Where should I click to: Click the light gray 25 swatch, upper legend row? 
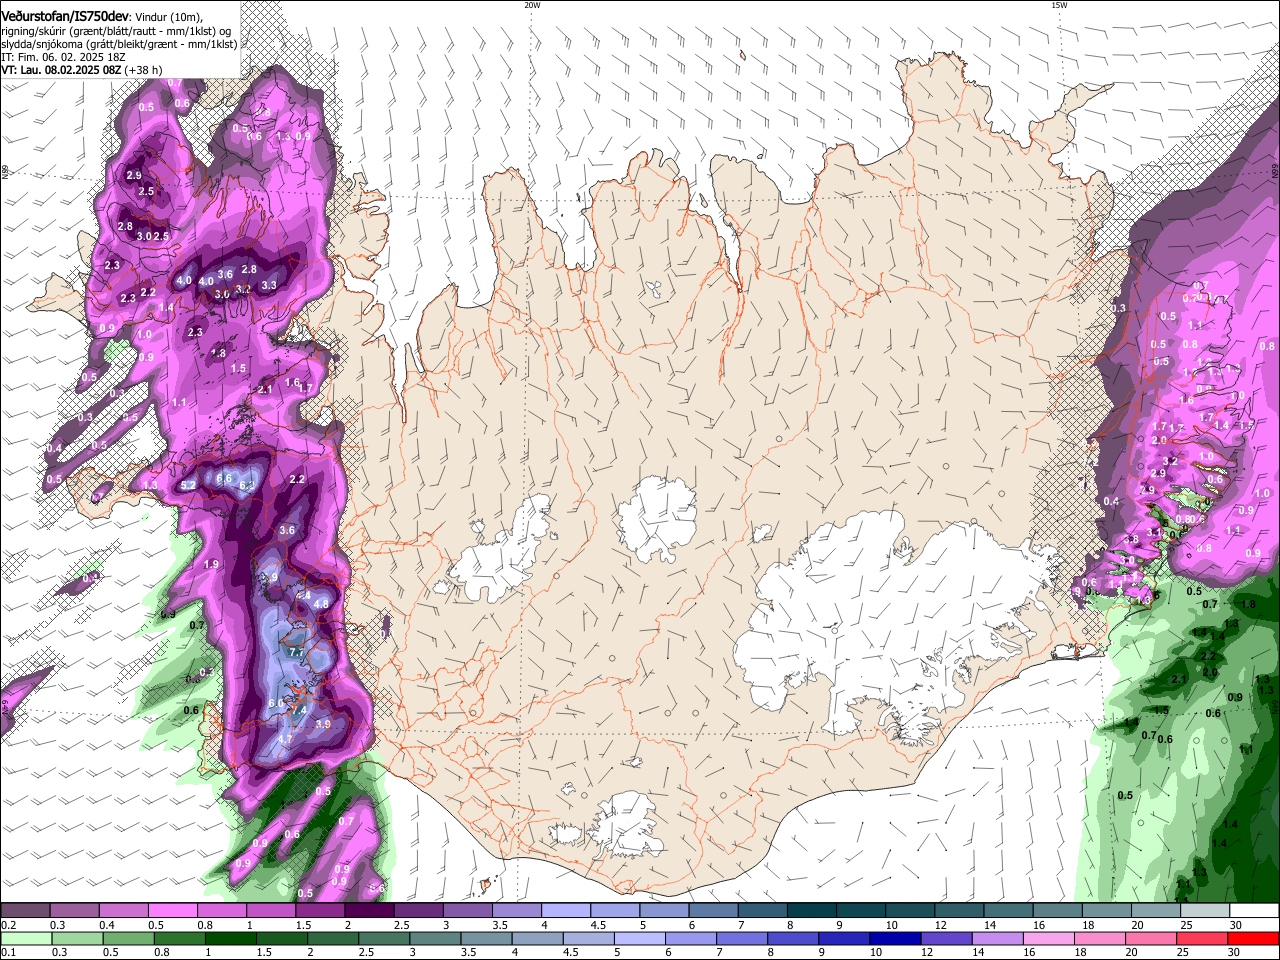click(x=1205, y=911)
